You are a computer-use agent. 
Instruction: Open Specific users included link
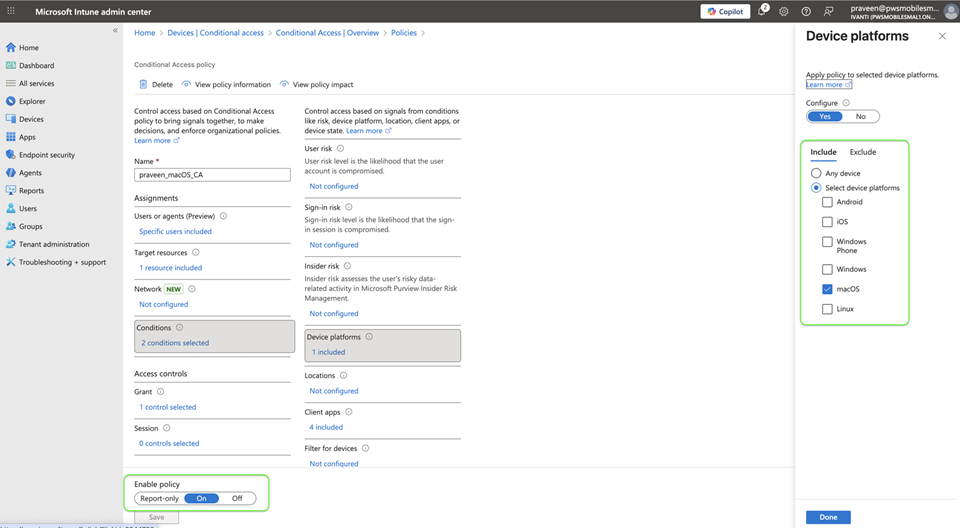(175, 231)
